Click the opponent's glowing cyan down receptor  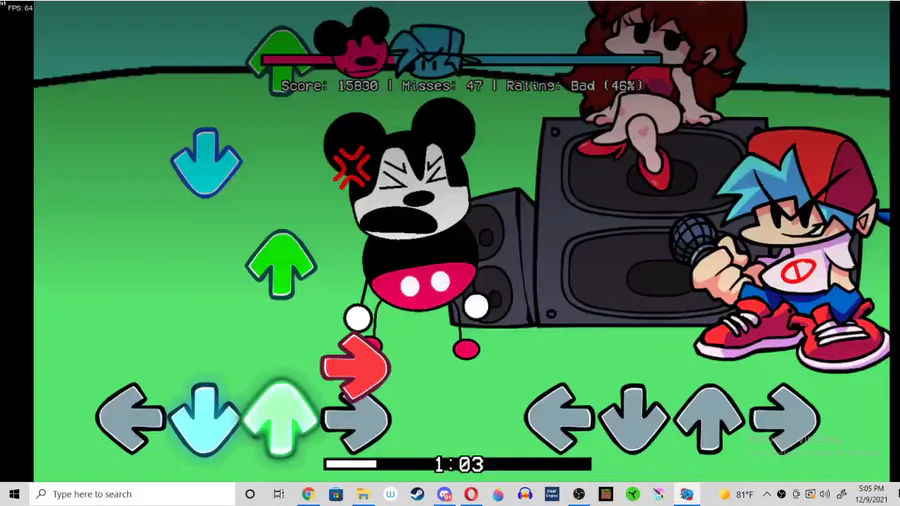click(205, 419)
